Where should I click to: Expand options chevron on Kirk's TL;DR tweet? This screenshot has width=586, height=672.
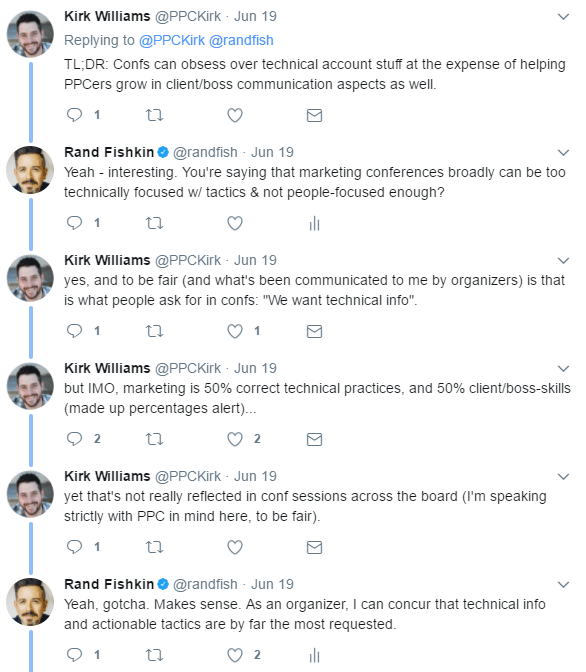pos(563,17)
